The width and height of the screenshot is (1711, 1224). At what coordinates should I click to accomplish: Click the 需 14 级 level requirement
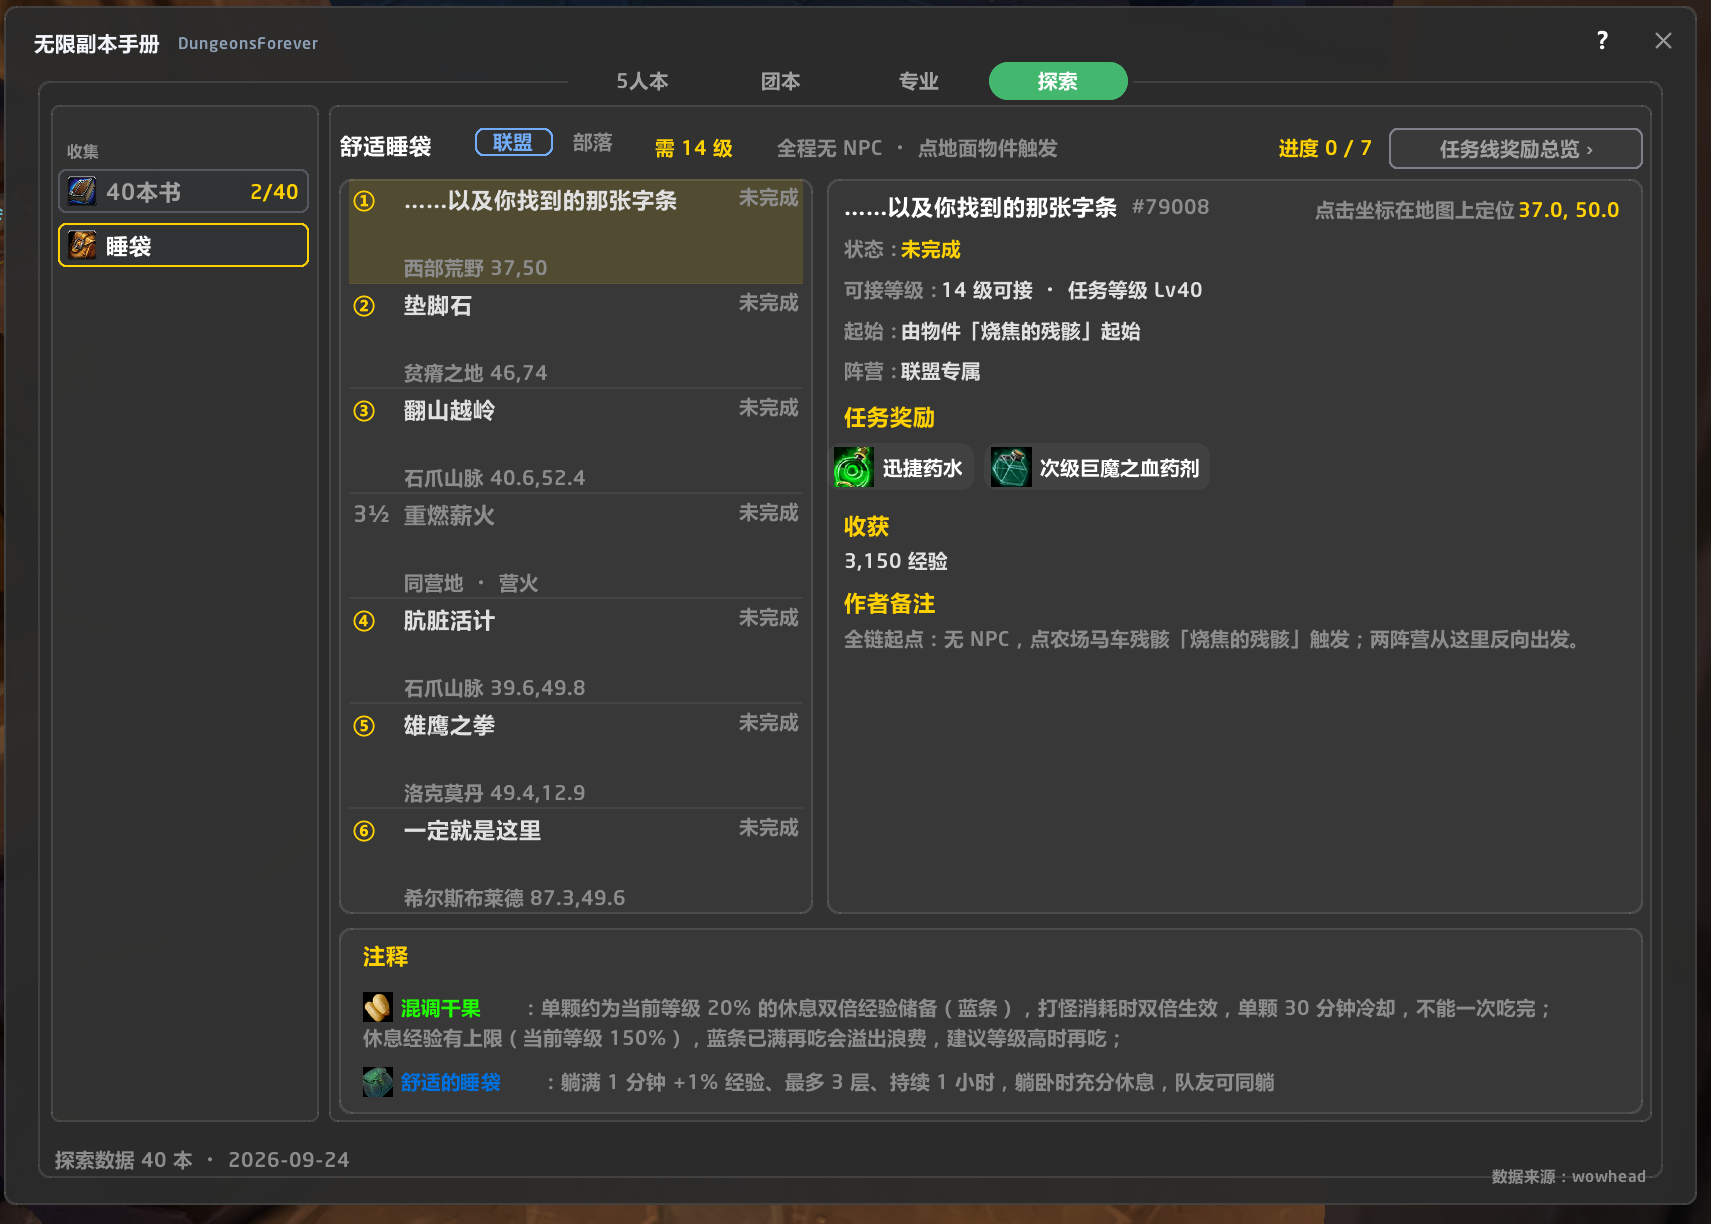[694, 148]
